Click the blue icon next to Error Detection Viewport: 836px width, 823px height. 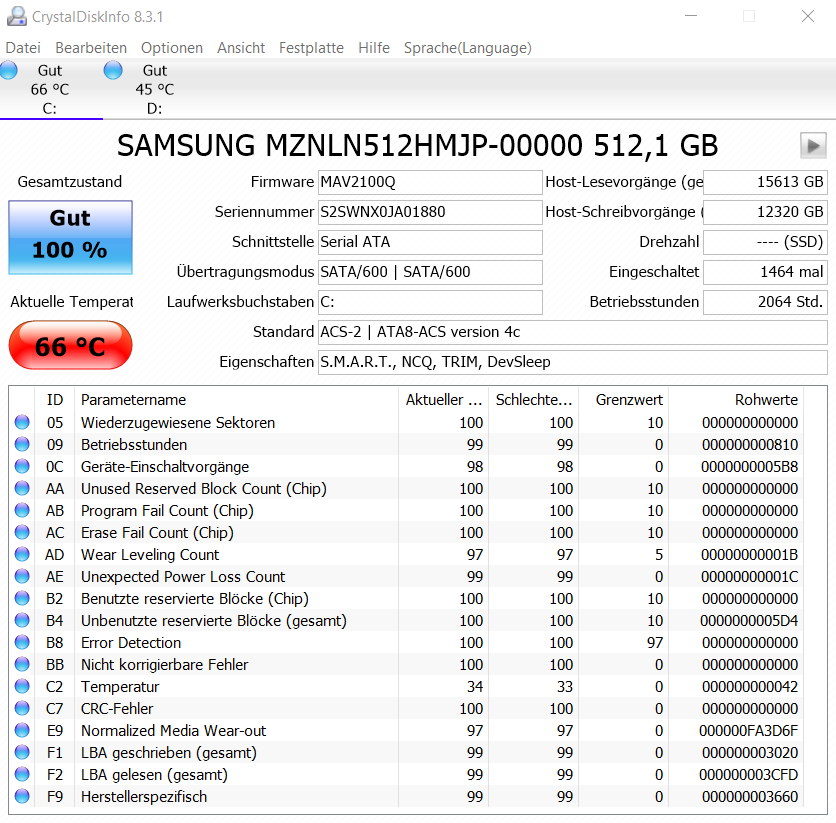(21, 643)
